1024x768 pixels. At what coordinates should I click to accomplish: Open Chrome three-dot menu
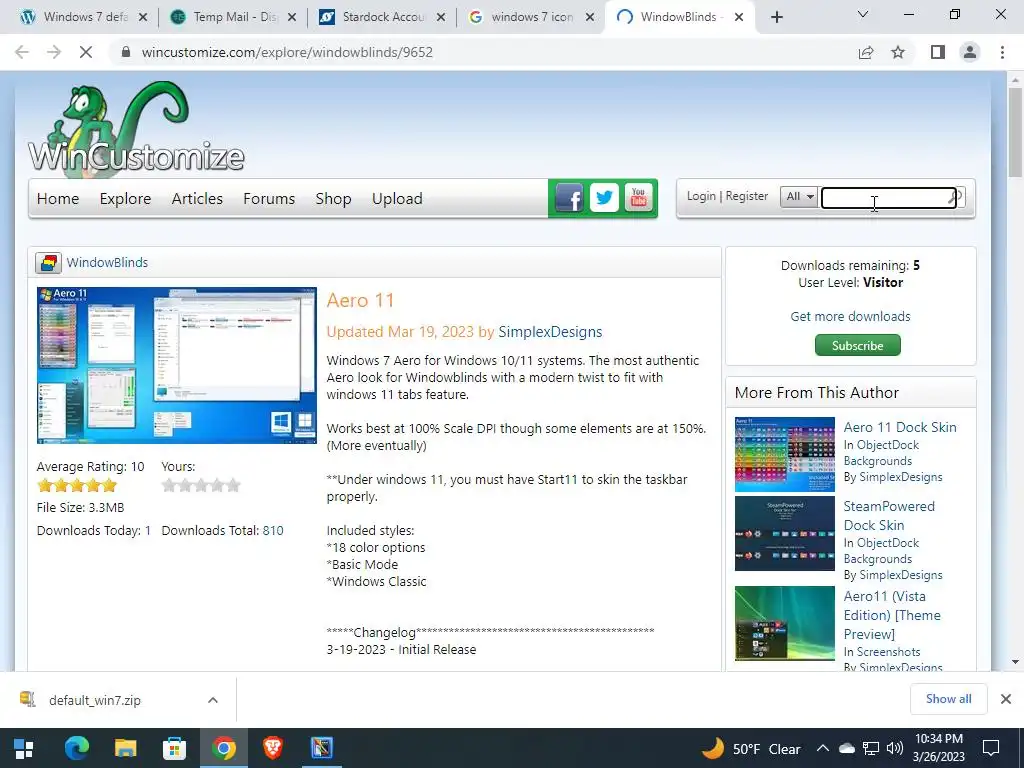1002,52
